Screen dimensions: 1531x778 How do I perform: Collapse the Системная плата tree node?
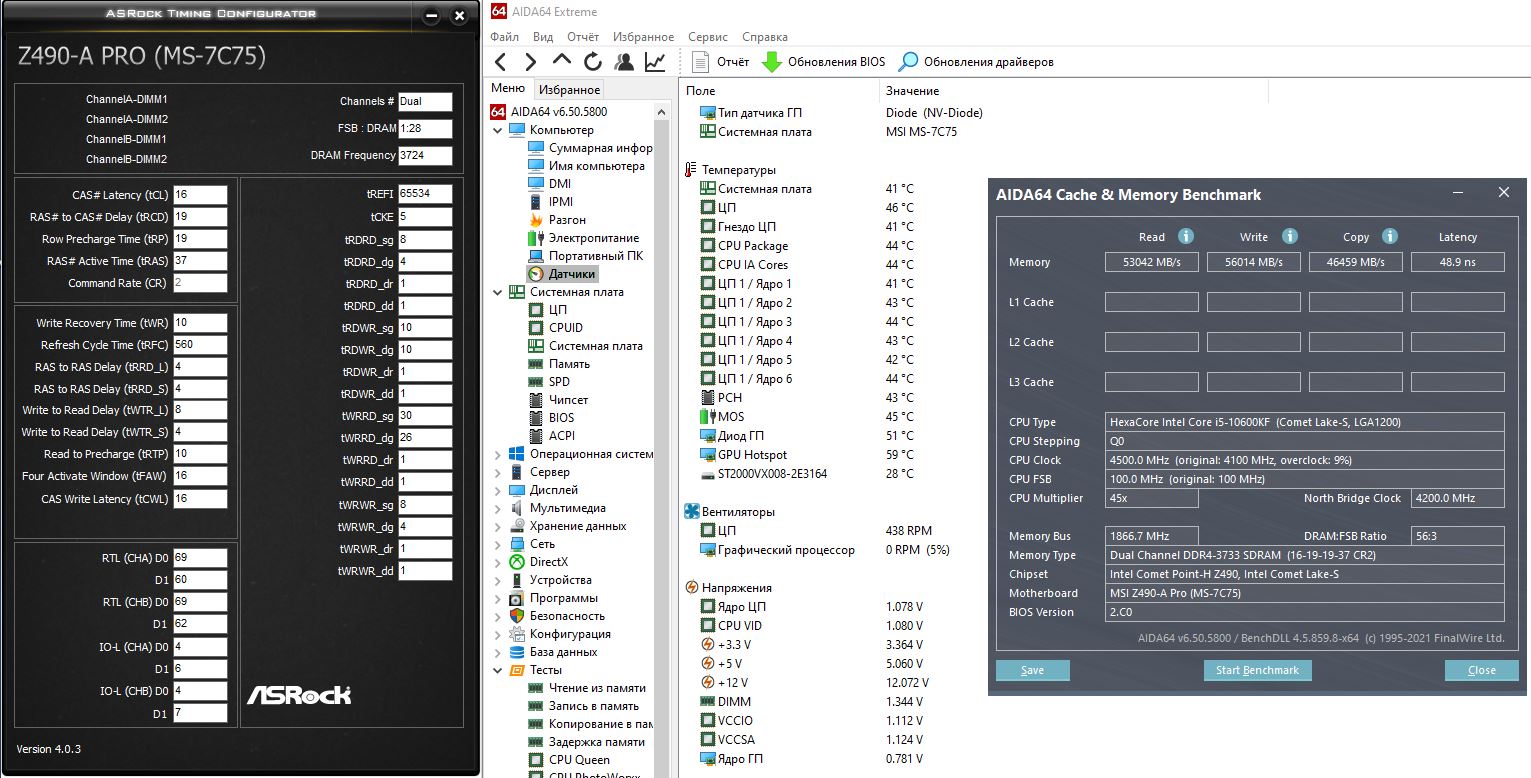[498, 291]
